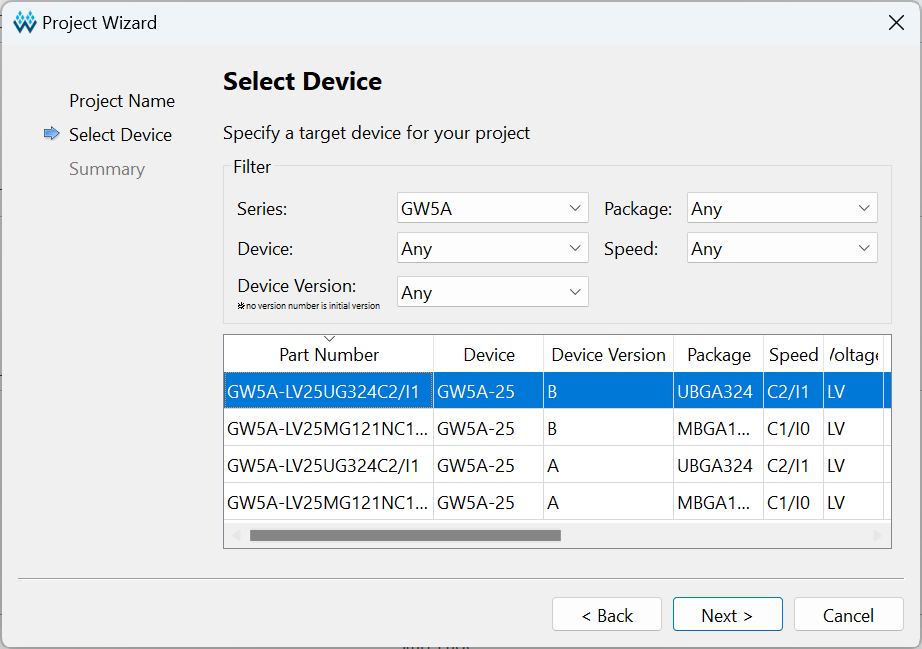Click UBGA324 package cell in the version A row

[x=719, y=466]
